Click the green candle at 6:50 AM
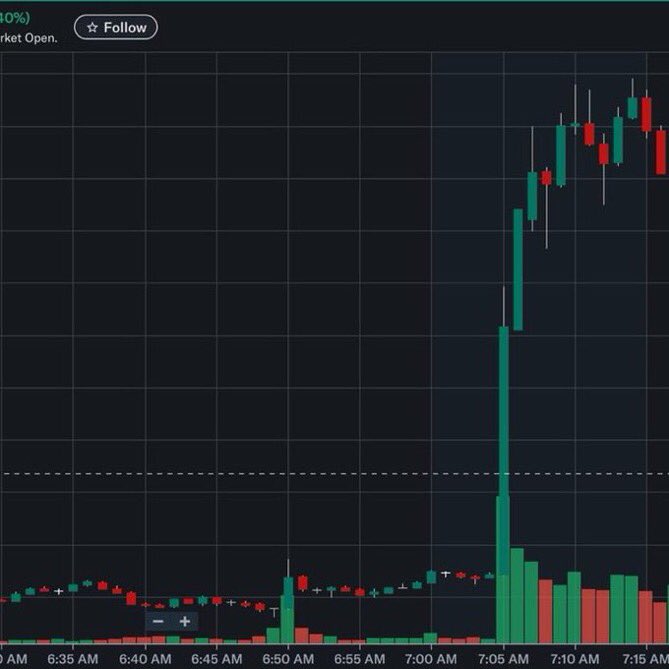The width and height of the screenshot is (669, 669). pos(288,592)
